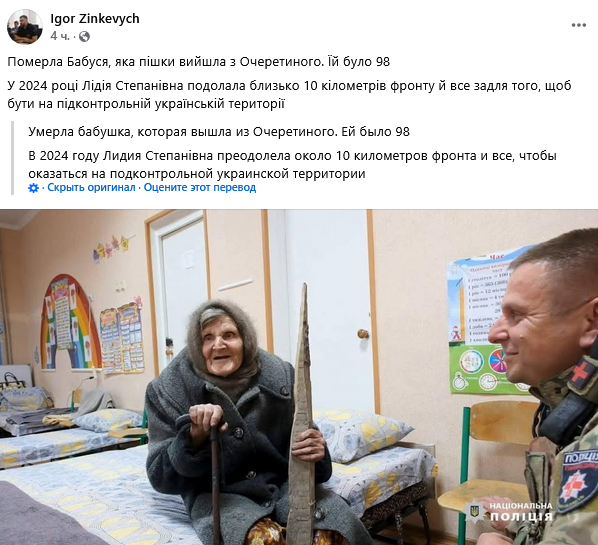Open the post options three-dot menu

(x=579, y=26)
